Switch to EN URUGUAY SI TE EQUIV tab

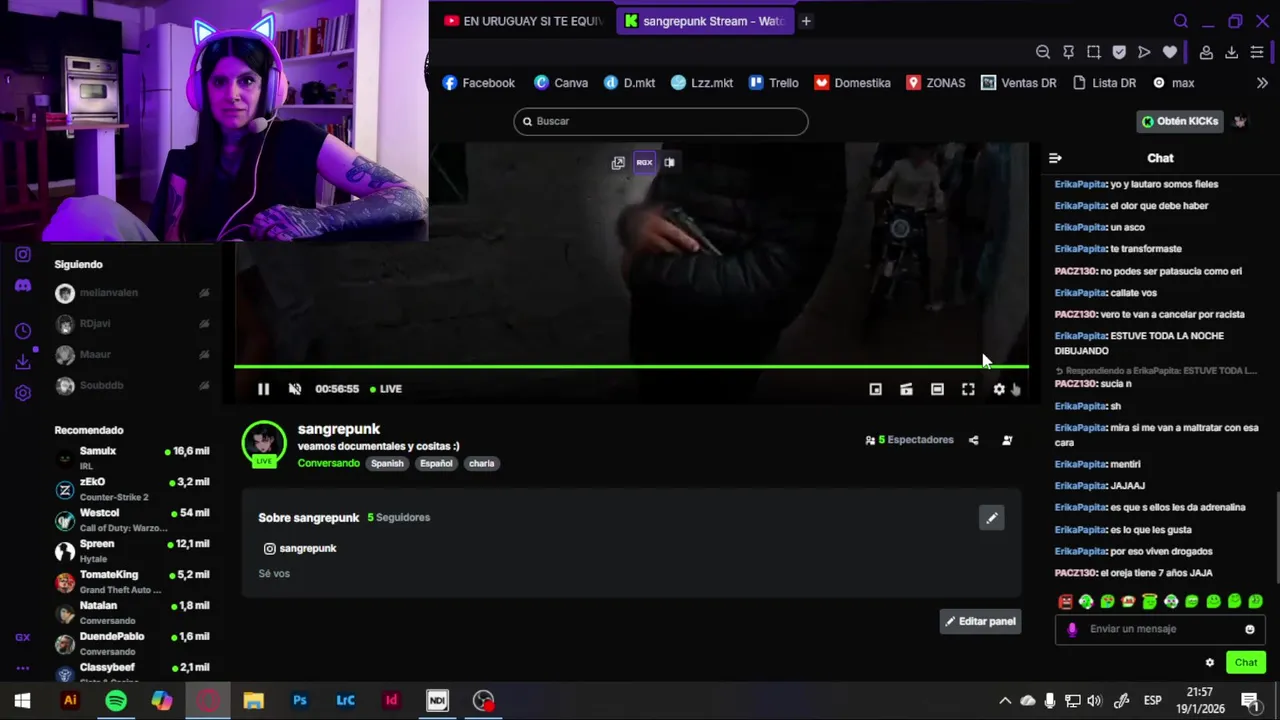point(522,21)
